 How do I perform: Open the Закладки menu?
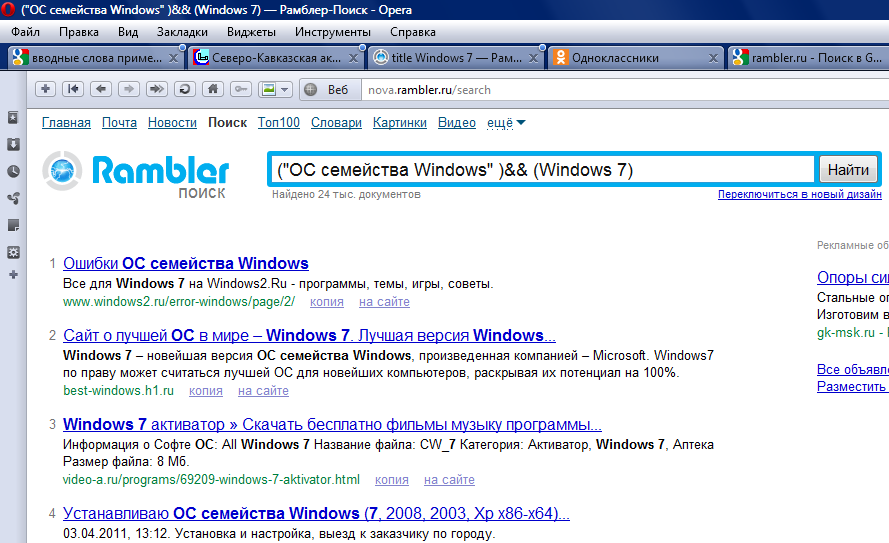[182, 32]
